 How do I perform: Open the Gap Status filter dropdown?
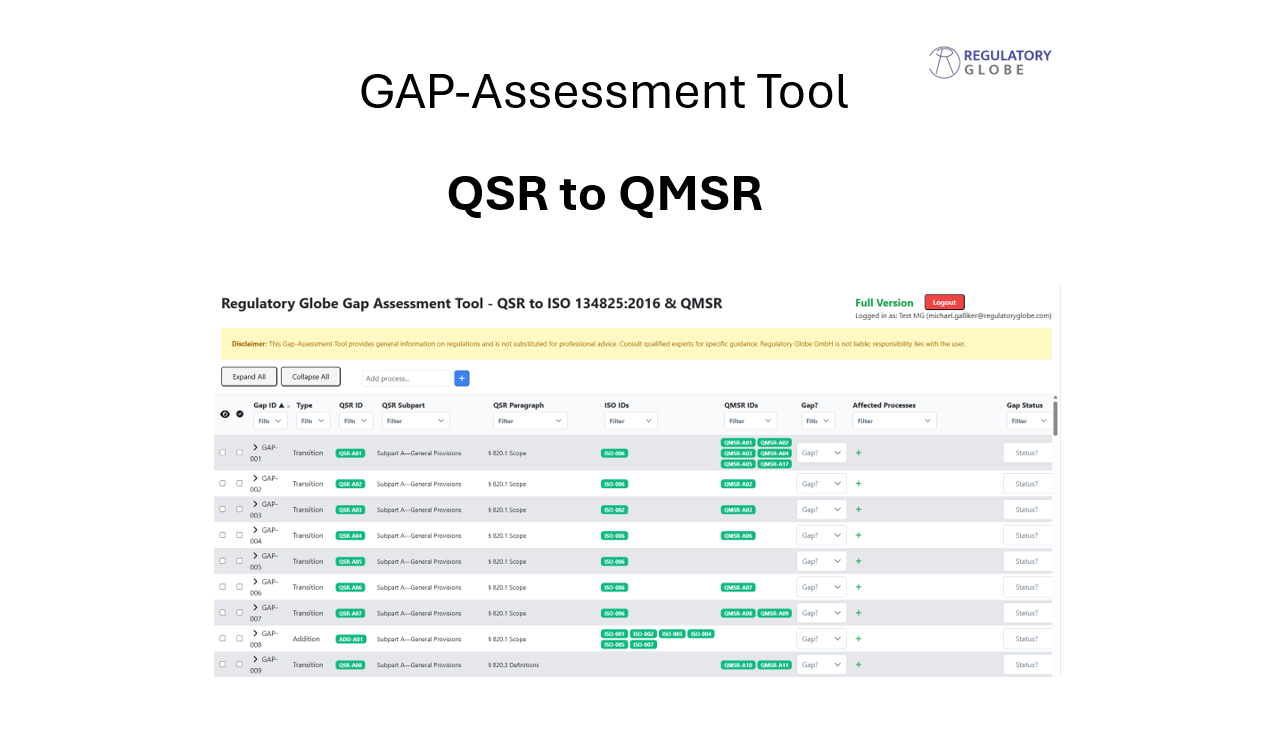[x=1027, y=421]
